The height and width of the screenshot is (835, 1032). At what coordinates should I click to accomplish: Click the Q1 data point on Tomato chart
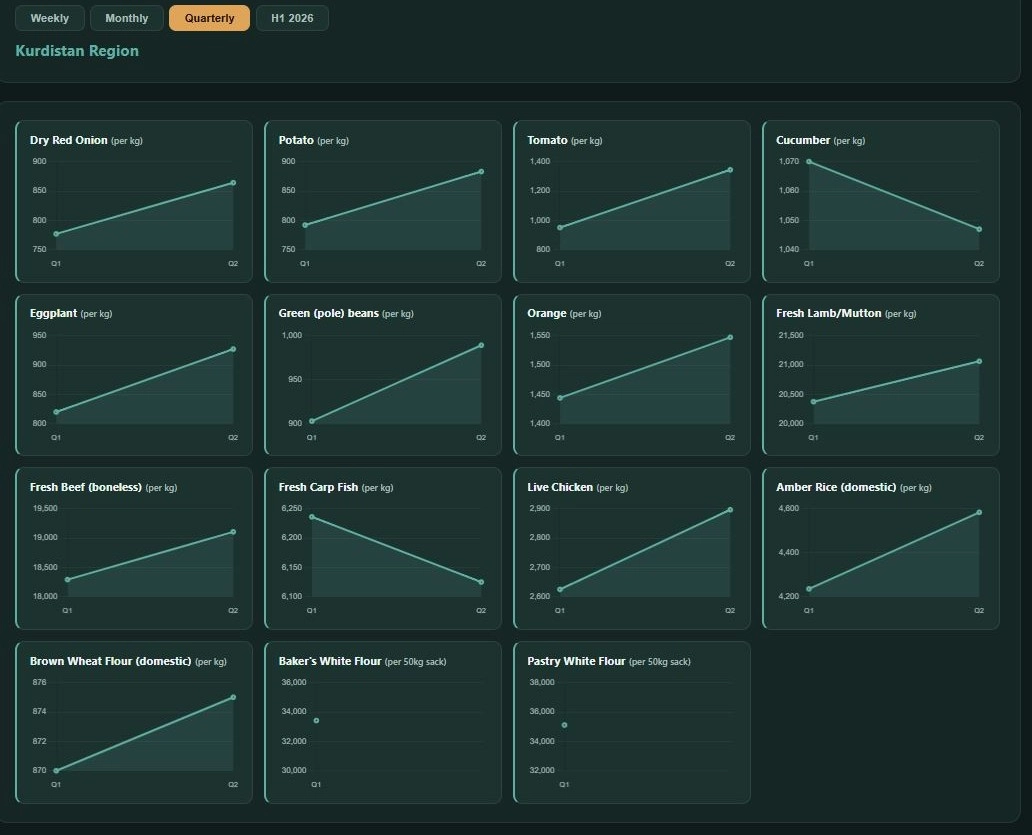559,228
